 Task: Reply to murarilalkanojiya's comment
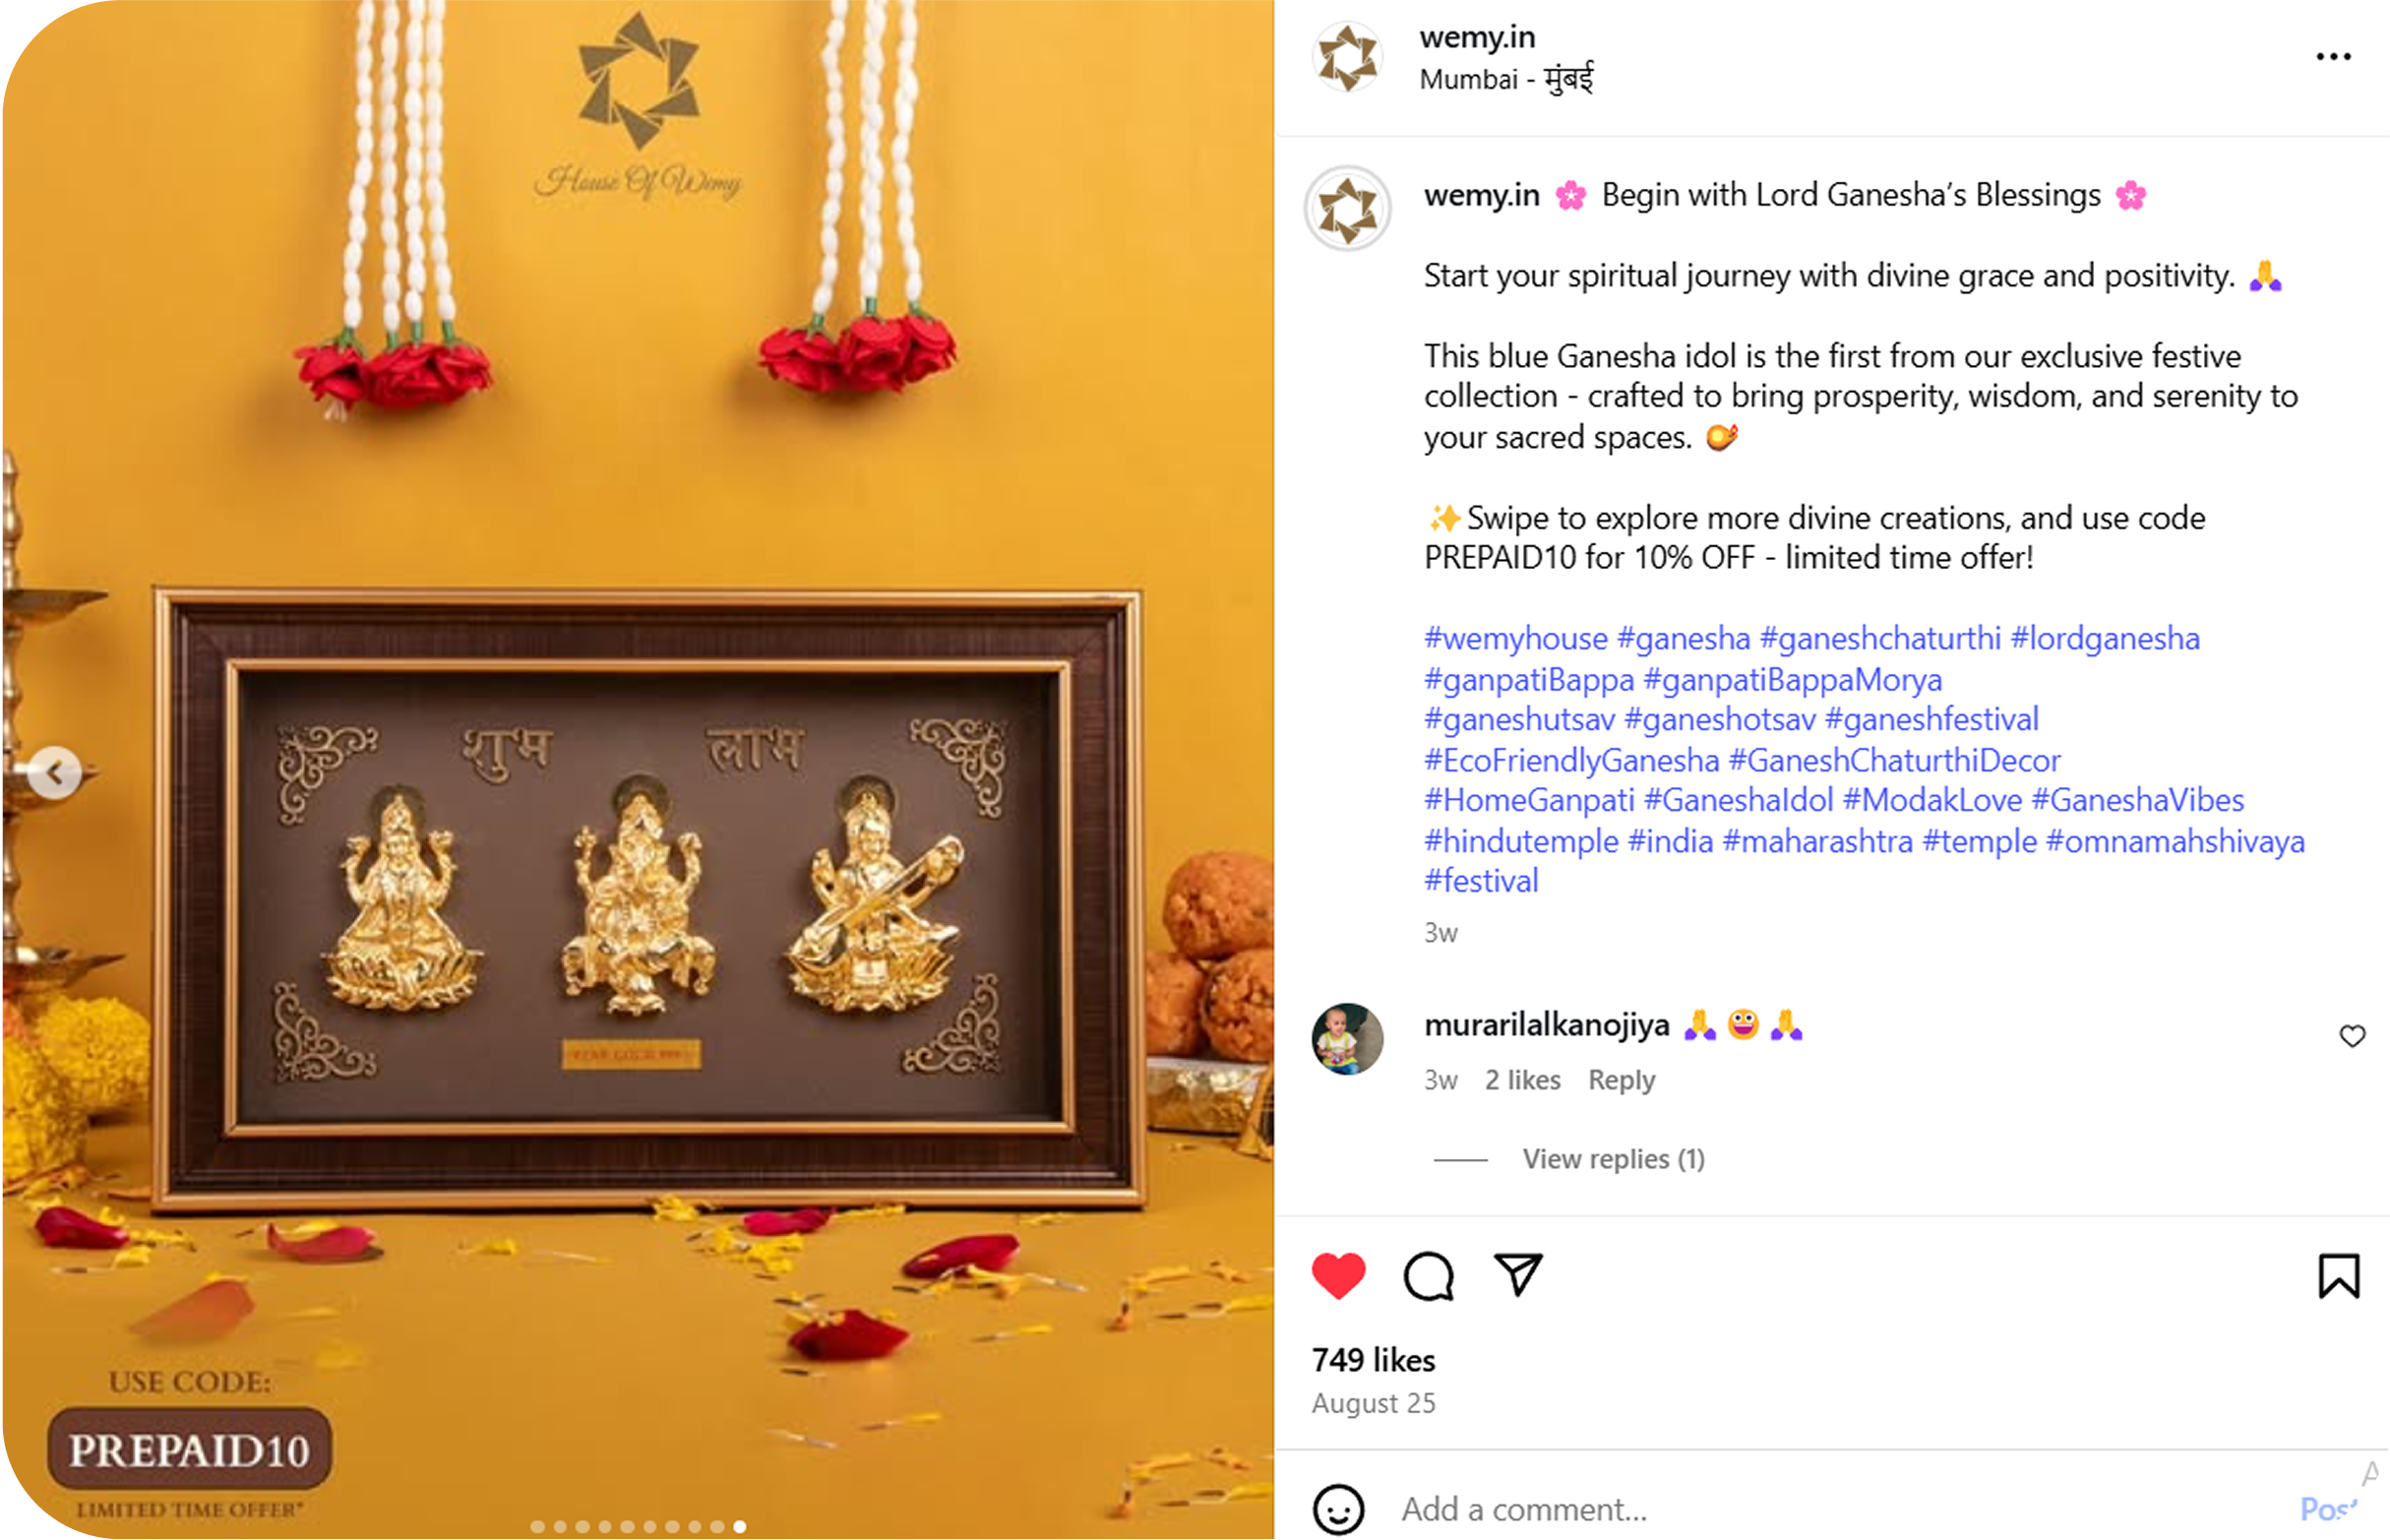pyautogui.click(x=1621, y=1080)
